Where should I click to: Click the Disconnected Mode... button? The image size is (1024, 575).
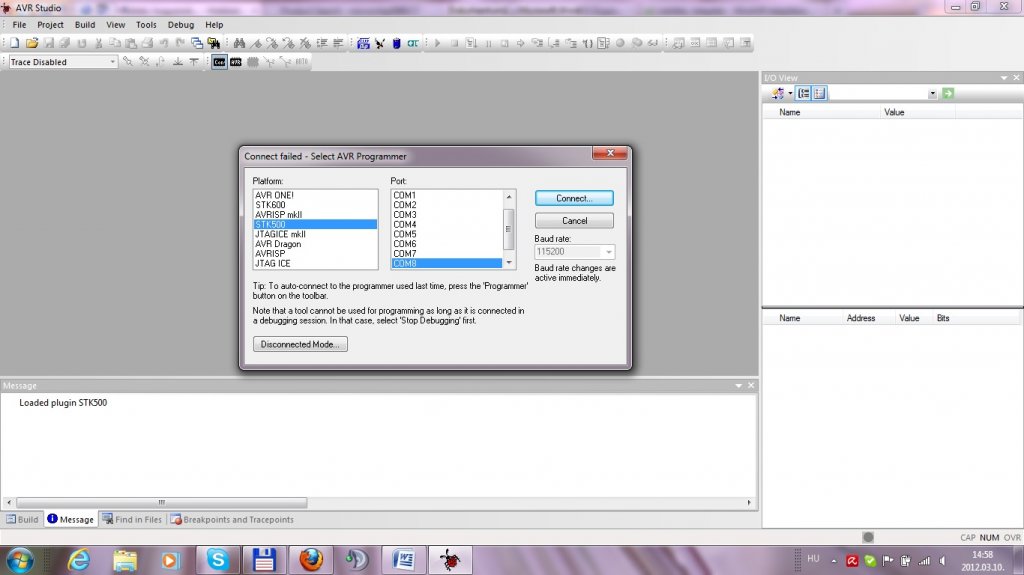pos(300,344)
